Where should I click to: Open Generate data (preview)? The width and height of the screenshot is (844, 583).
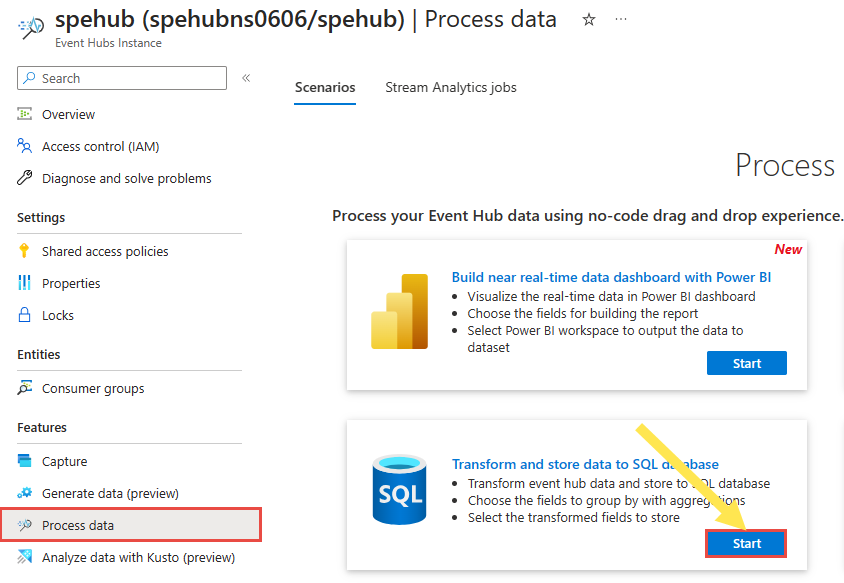(110, 493)
